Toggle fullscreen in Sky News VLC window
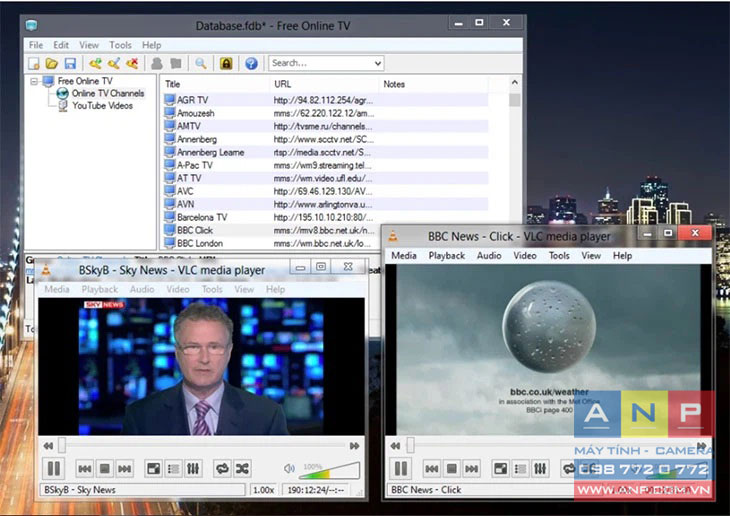Screen dimensions: 730x516 pos(153,469)
